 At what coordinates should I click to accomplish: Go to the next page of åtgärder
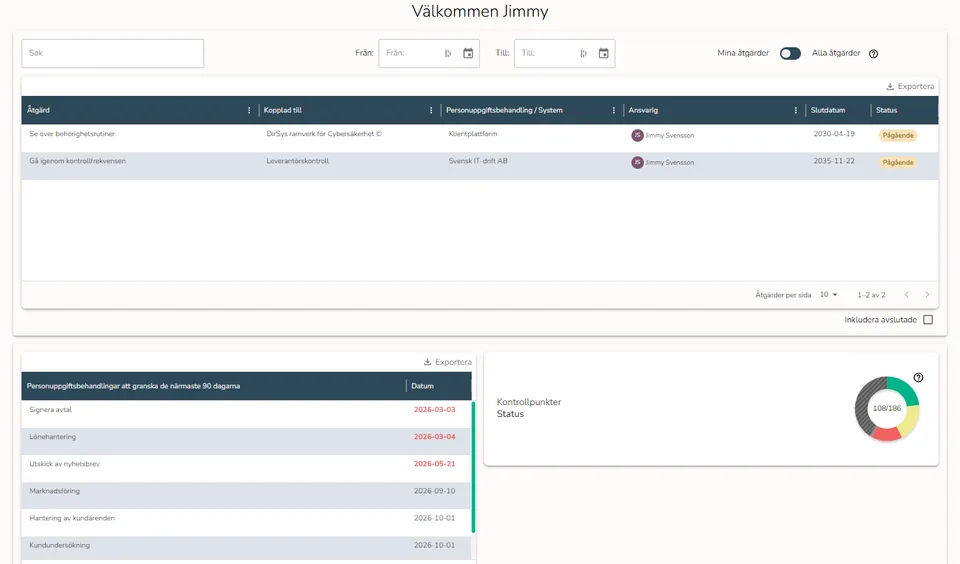pyautogui.click(x=927, y=295)
